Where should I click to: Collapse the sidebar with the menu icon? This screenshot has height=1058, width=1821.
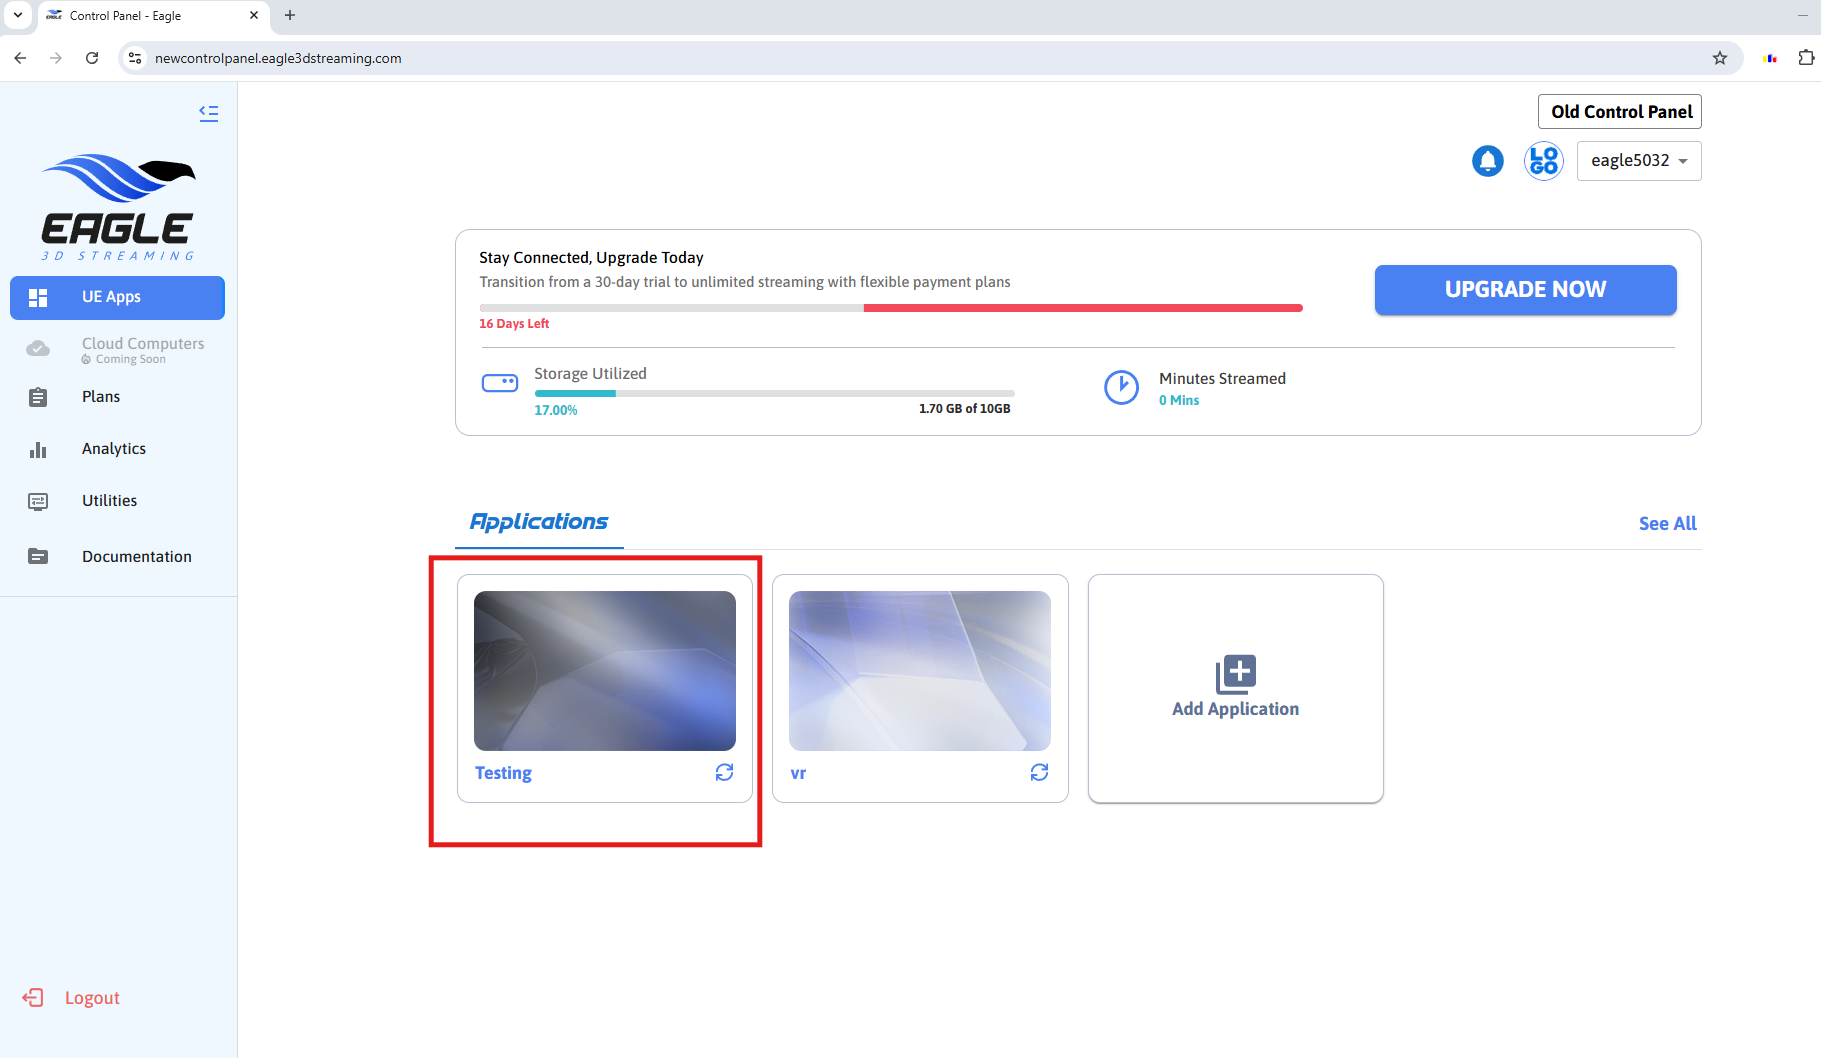click(x=208, y=113)
